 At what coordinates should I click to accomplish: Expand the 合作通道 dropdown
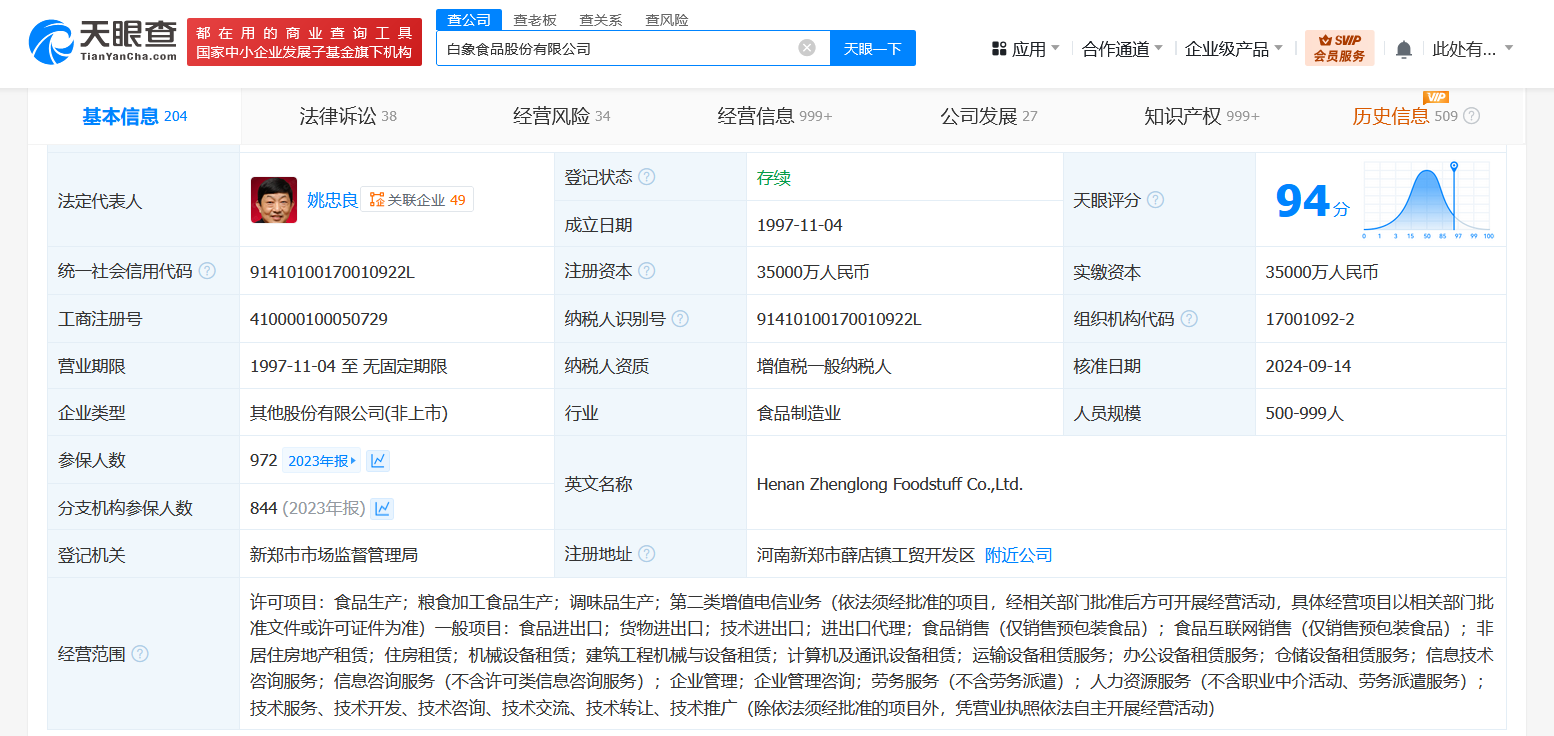pyautogui.click(x=1122, y=49)
